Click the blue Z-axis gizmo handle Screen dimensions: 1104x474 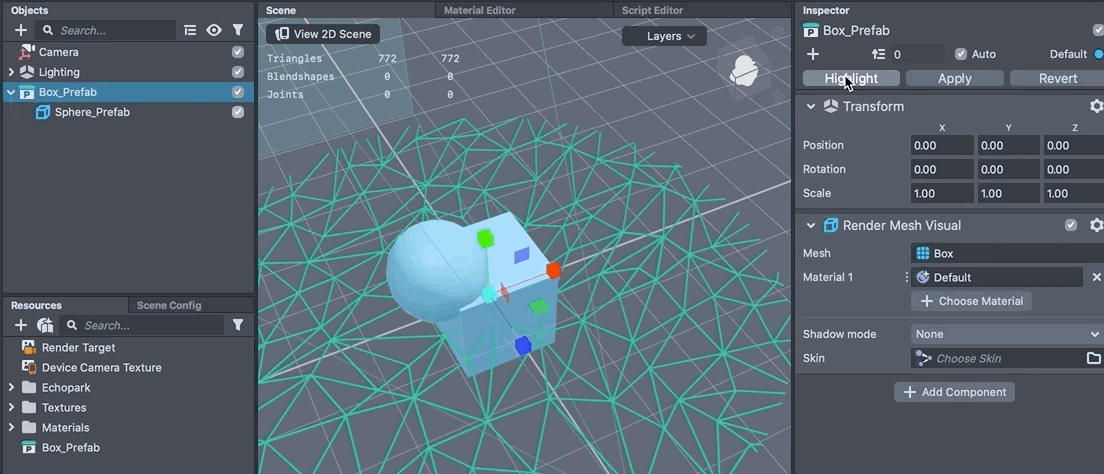tap(522, 346)
